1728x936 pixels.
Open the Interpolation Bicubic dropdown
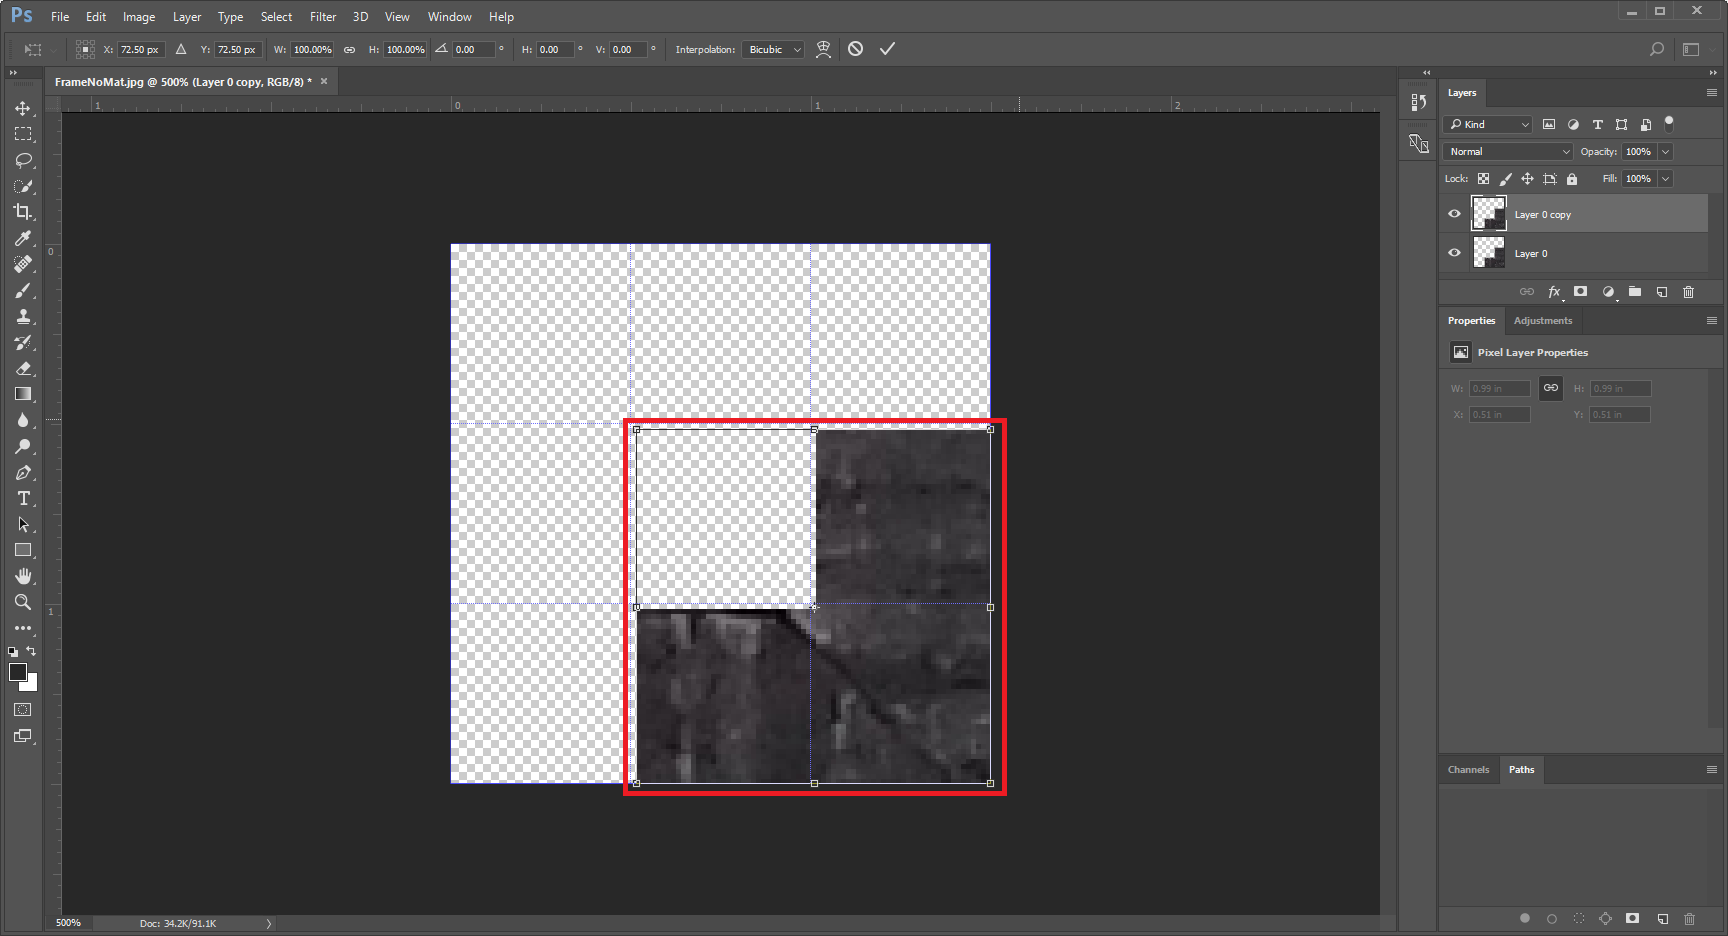[x=772, y=49]
